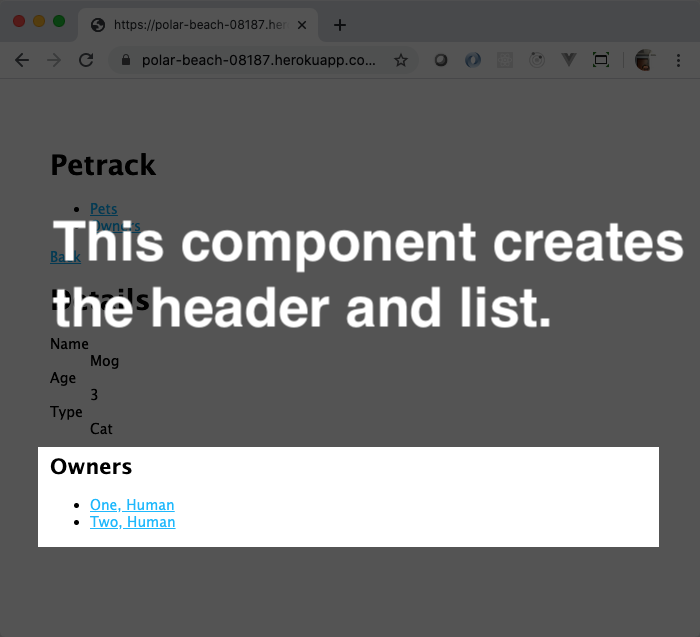Click the V-shaped extension icon
700x637 pixels.
[x=569, y=60]
